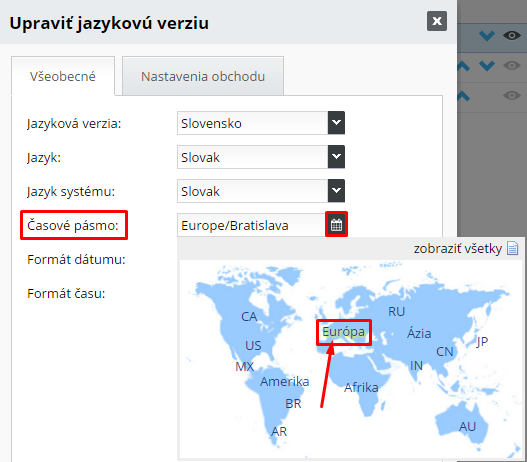This screenshot has width=527, height=462.
Task: Open the timezone picker calendar icon
Action: coord(336,224)
